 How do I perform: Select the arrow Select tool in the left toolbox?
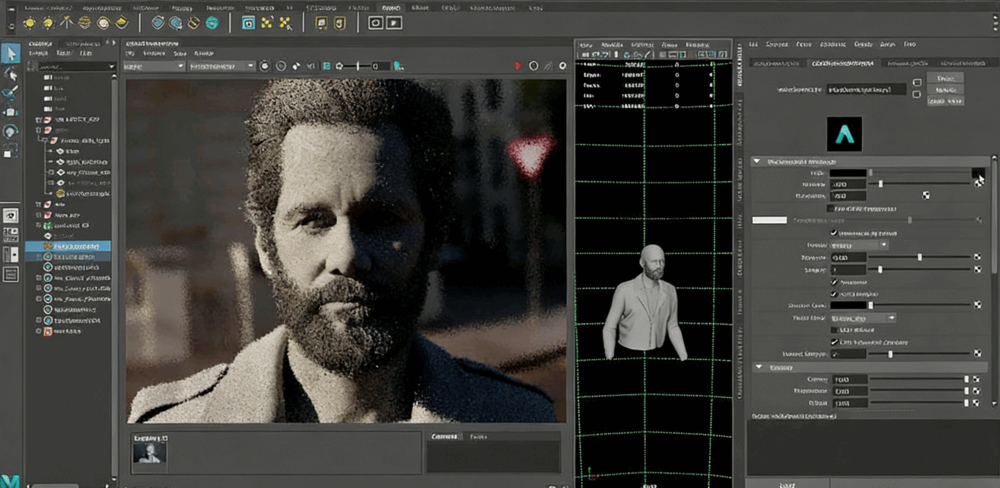point(11,53)
